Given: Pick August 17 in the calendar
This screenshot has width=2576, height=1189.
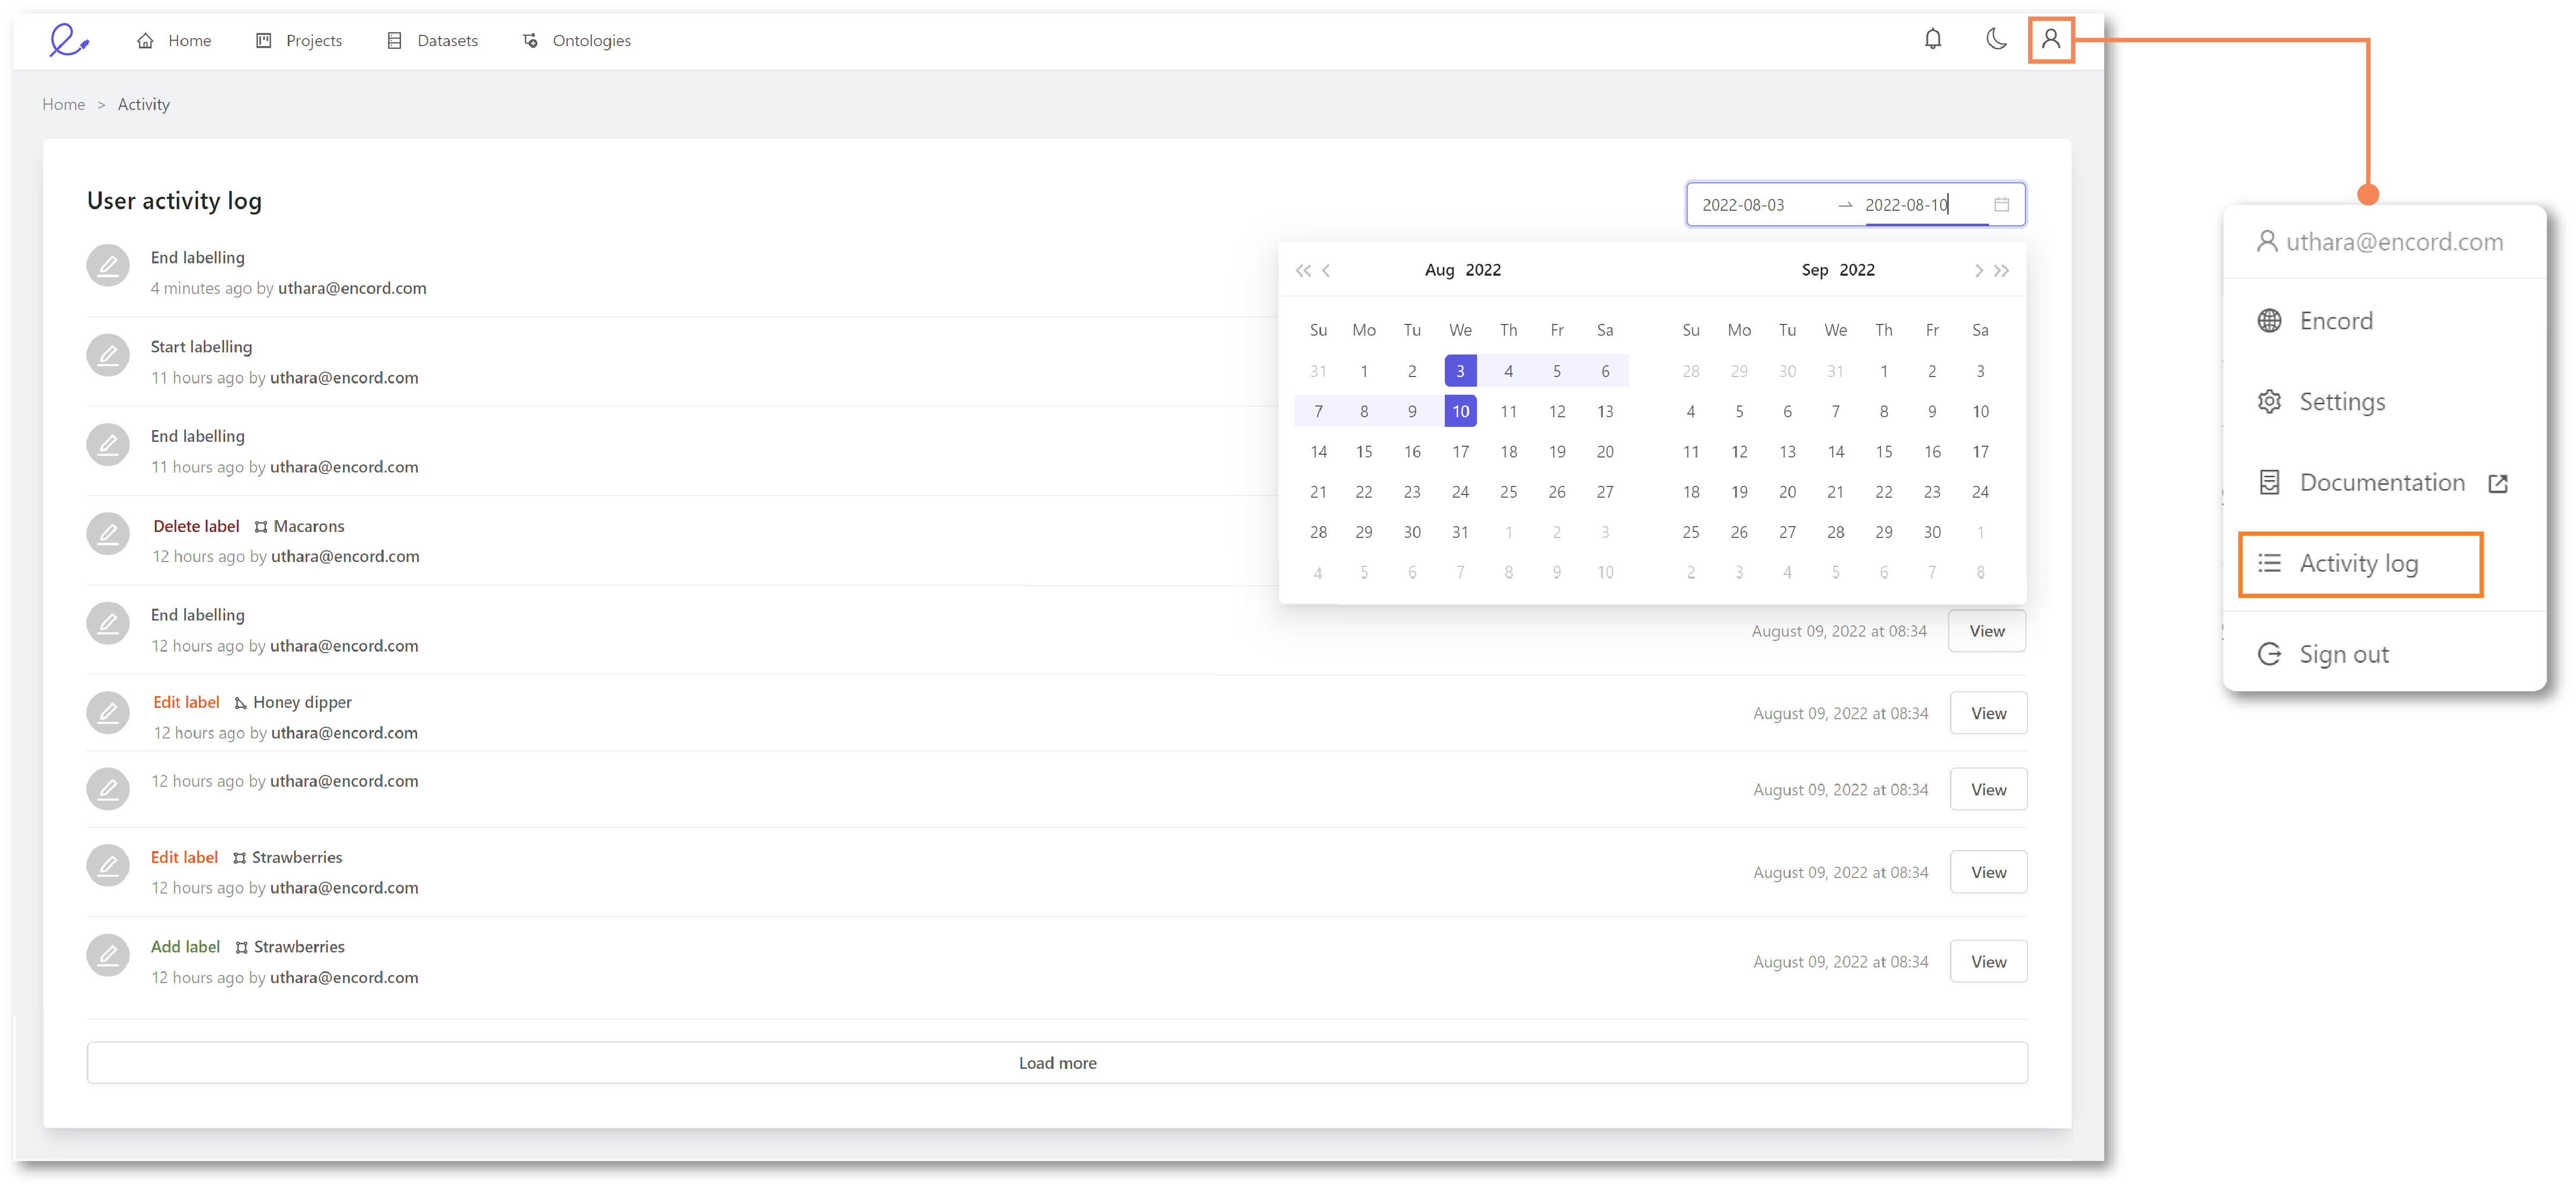Looking at the screenshot, I should (x=1460, y=452).
